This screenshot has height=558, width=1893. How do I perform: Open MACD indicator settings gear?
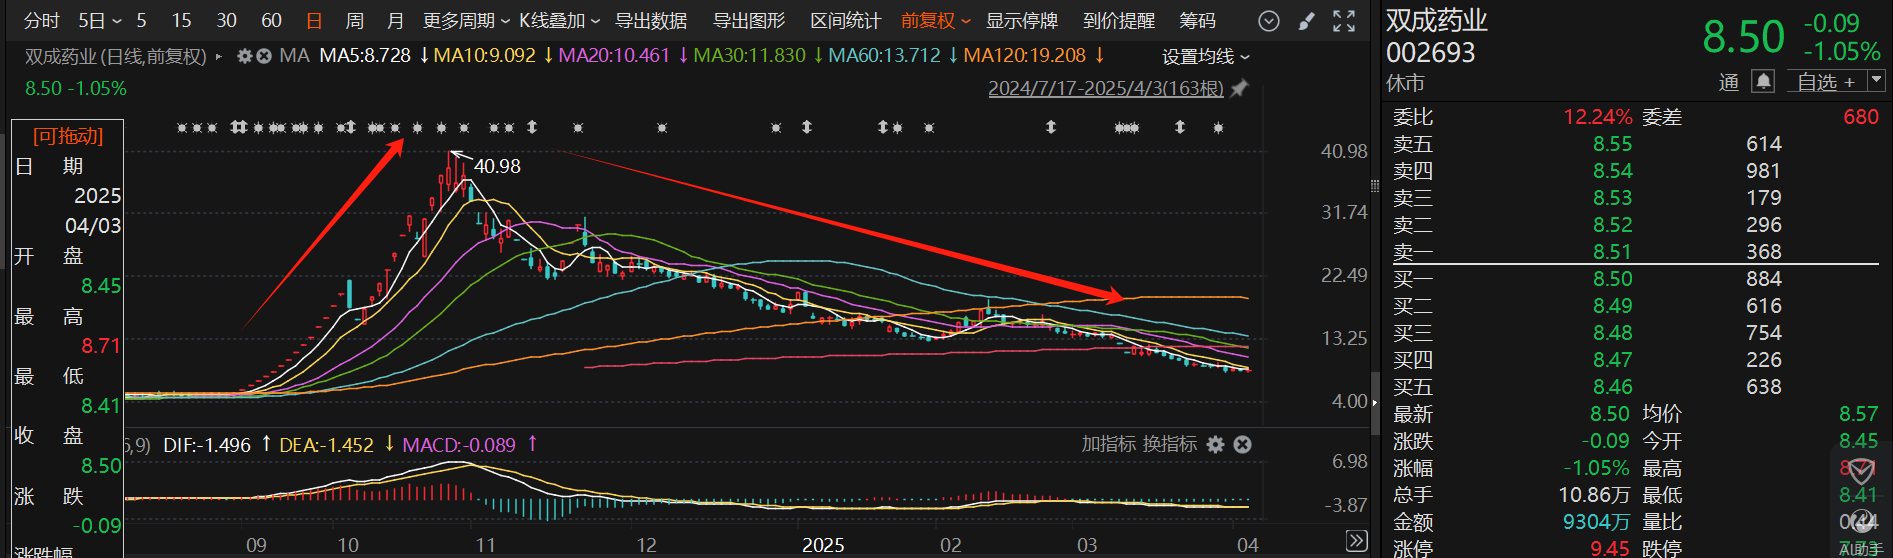point(1215,445)
